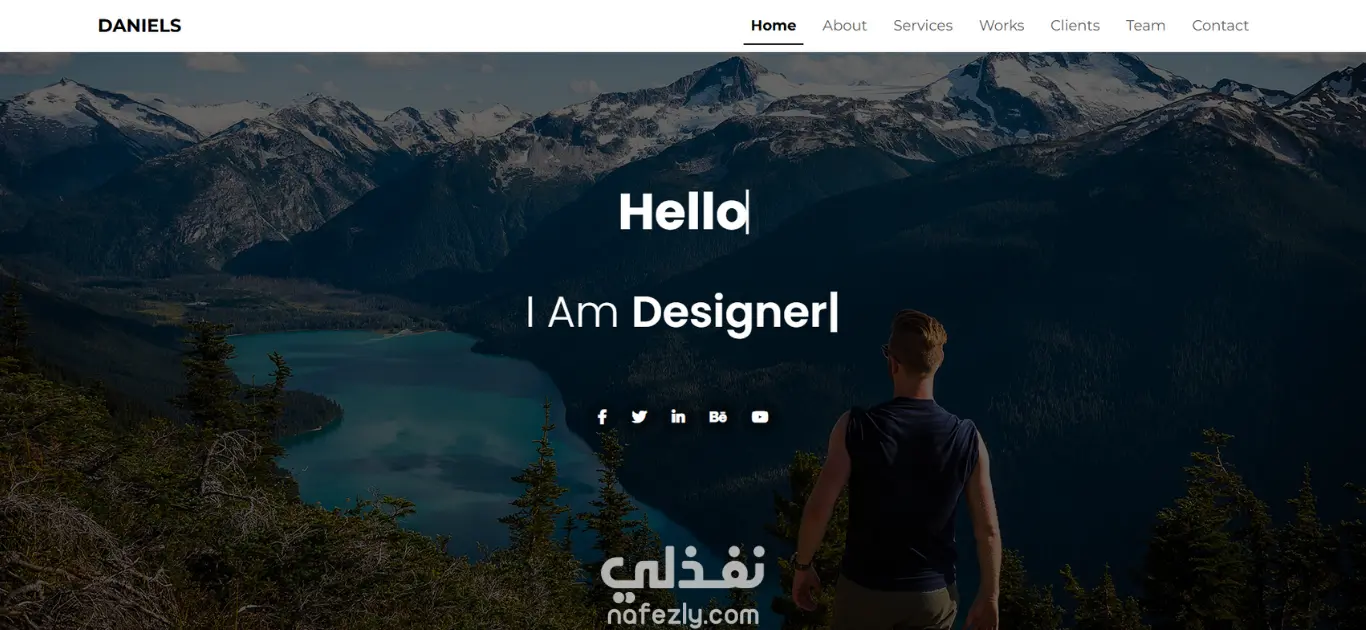Screen dimensions: 1366x630
Task: Open the YouTube social icon
Action: pos(760,417)
